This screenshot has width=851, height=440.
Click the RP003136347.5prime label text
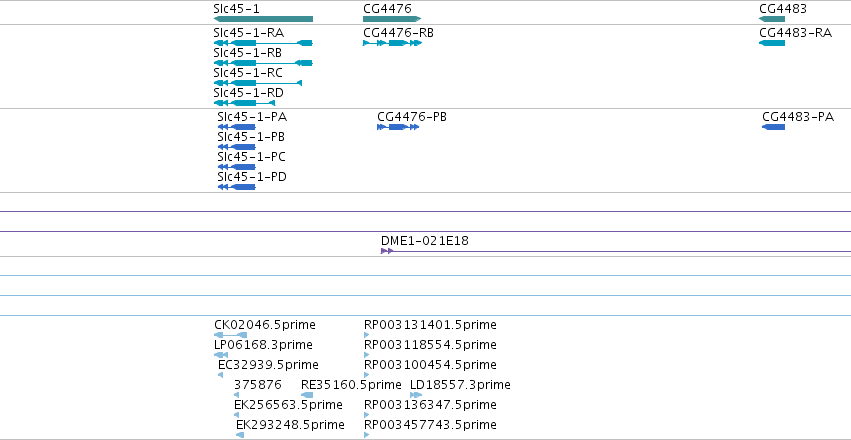point(430,405)
